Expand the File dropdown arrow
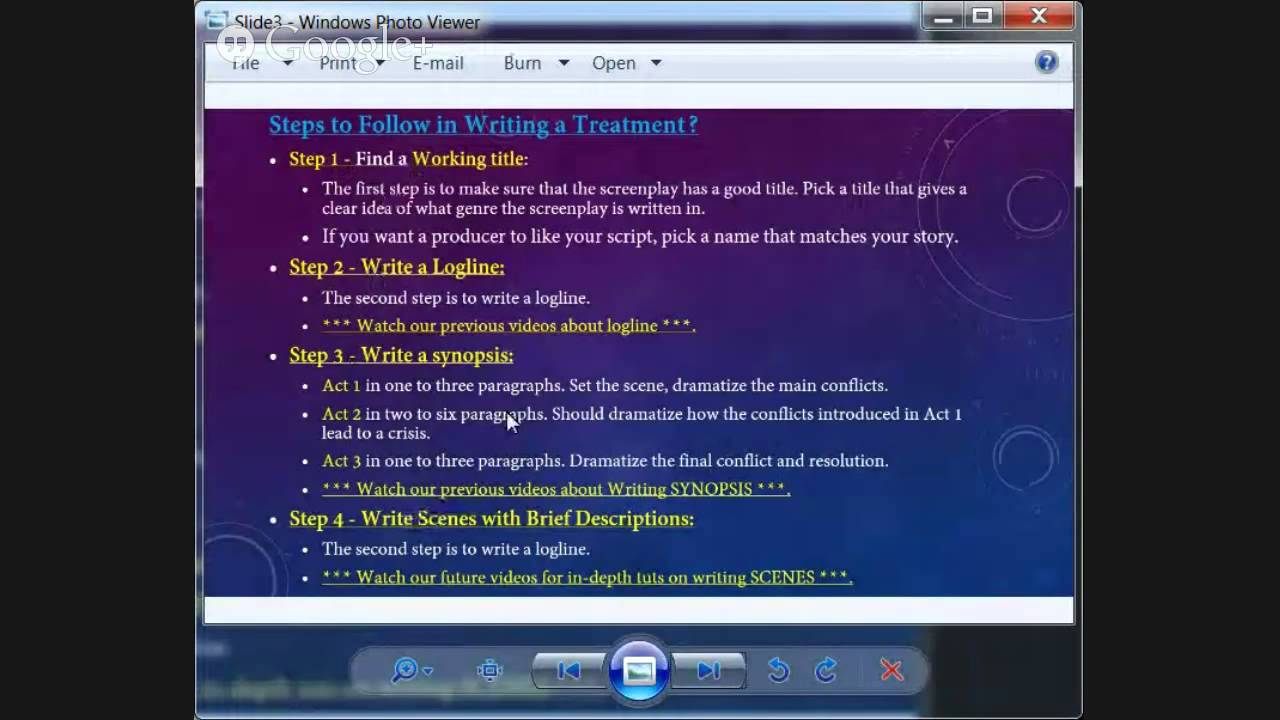The image size is (1280, 720). 288,63
